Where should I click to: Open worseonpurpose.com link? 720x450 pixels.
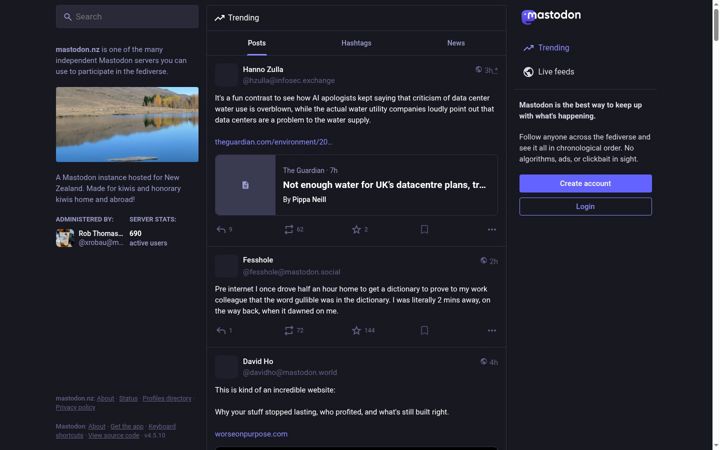(251, 434)
